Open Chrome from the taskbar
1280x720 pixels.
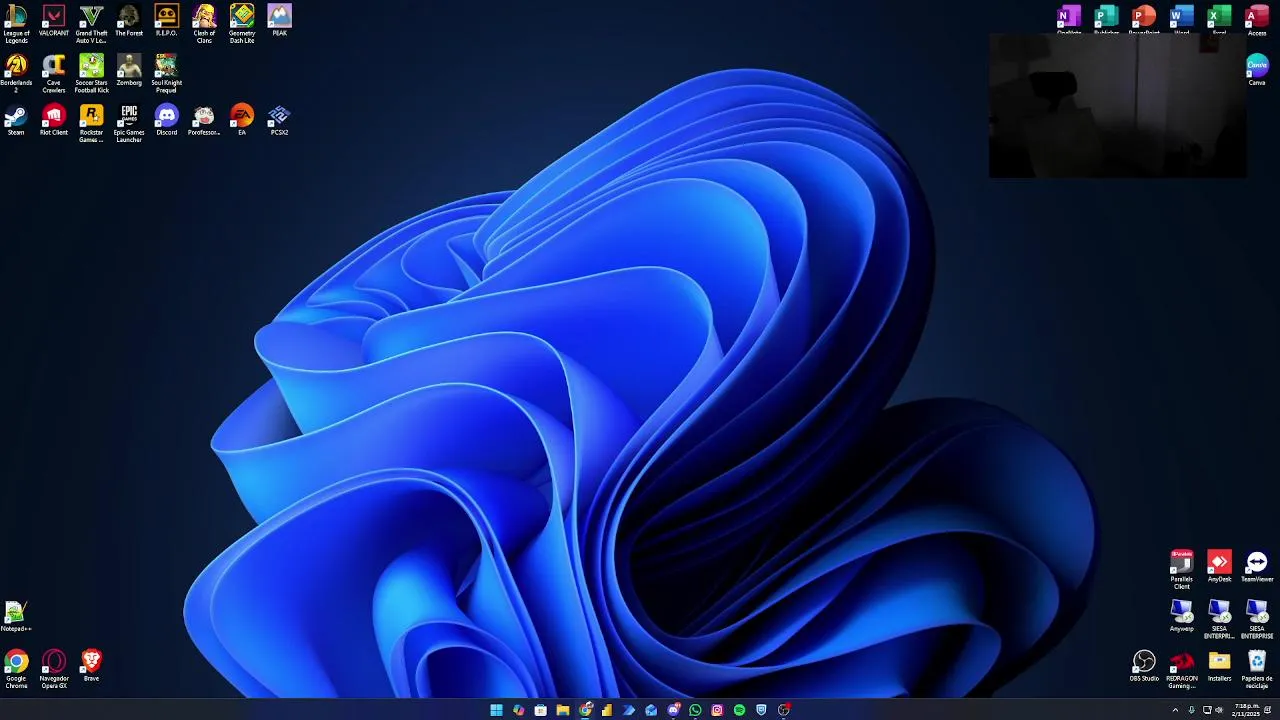(x=585, y=710)
